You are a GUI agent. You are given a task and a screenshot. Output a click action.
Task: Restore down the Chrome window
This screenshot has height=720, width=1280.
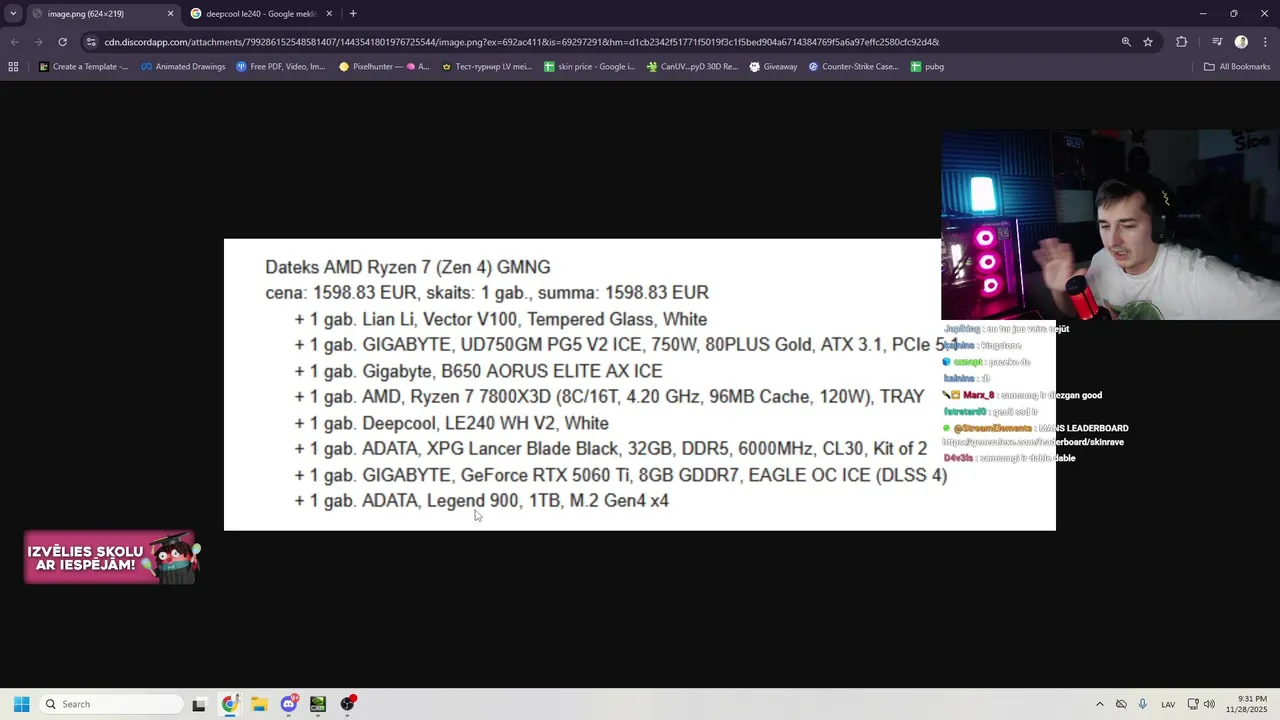tap(1233, 14)
